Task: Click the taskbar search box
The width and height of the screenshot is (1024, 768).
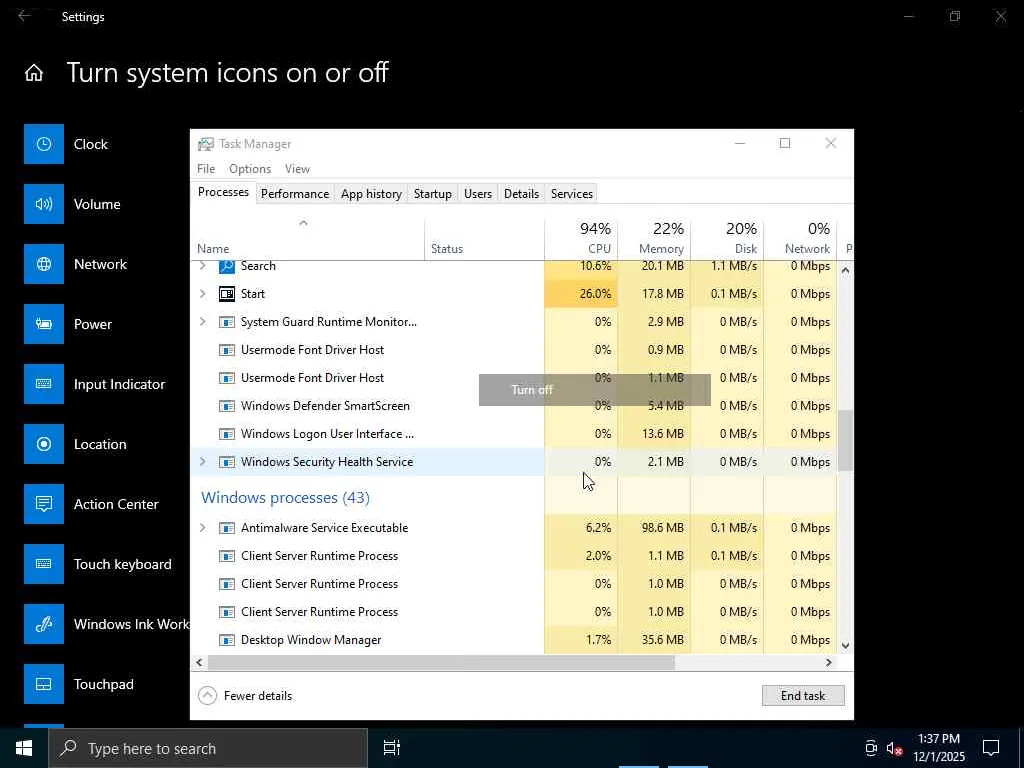Action: [208, 748]
